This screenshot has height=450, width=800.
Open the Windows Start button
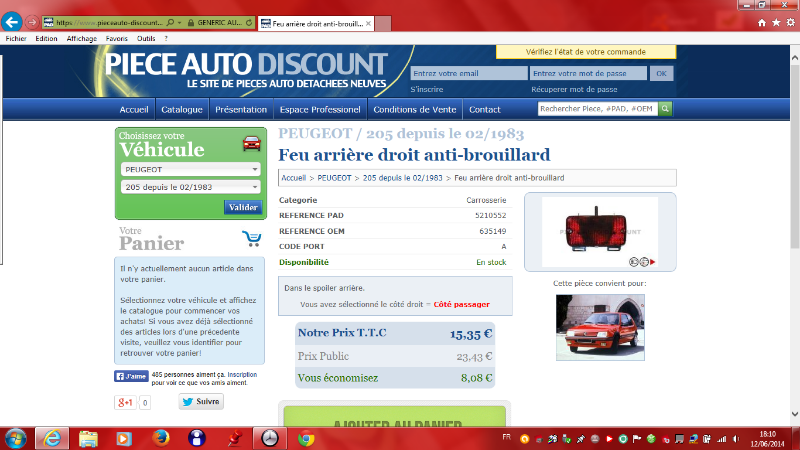(x=16, y=439)
